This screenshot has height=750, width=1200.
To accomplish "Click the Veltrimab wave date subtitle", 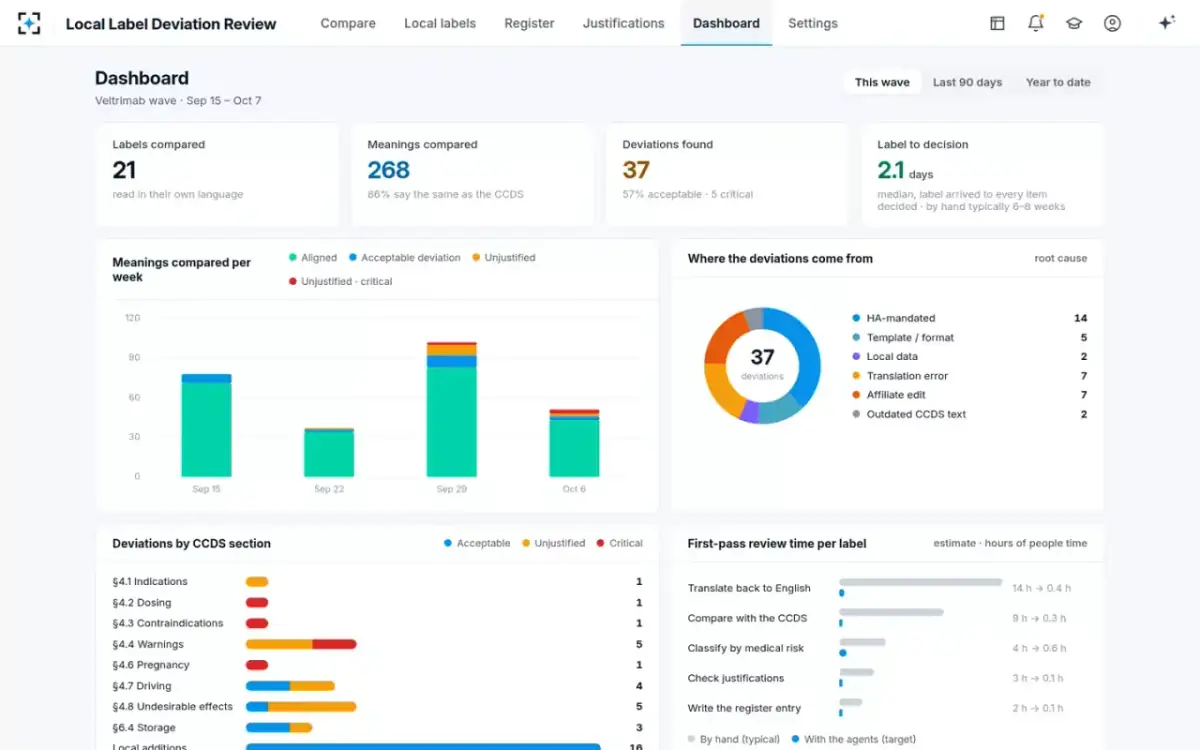I will [x=178, y=100].
